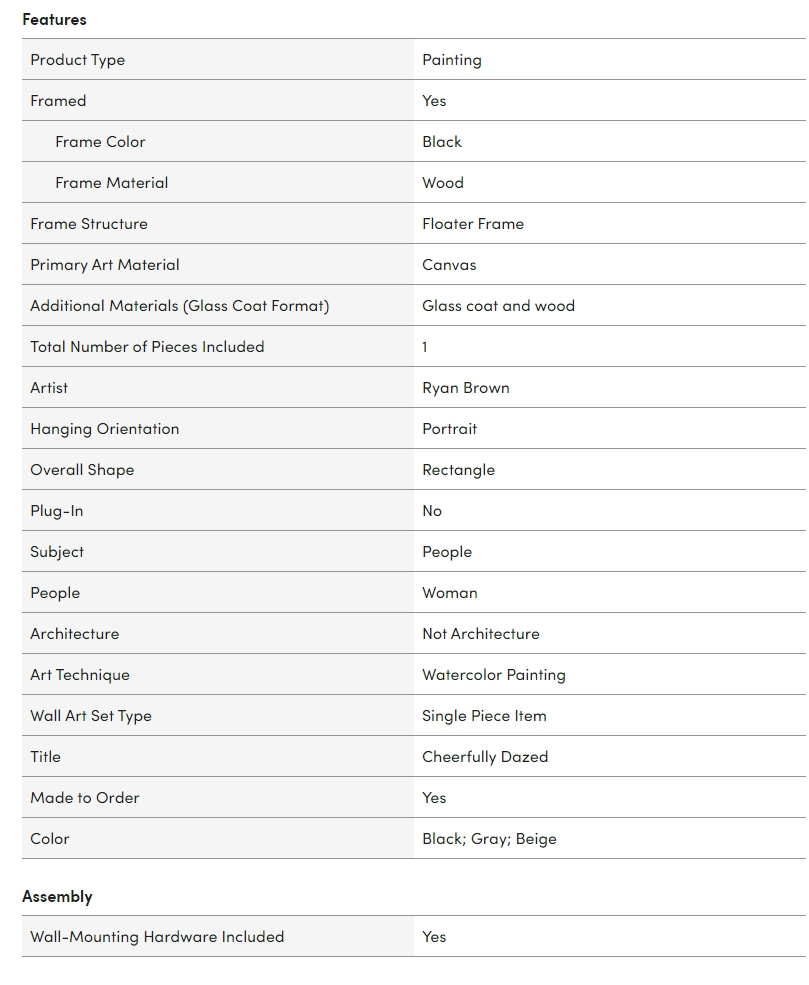Select the Black frame color value
Image resolution: width=809 pixels, height=985 pixels.
pos(441,142)
